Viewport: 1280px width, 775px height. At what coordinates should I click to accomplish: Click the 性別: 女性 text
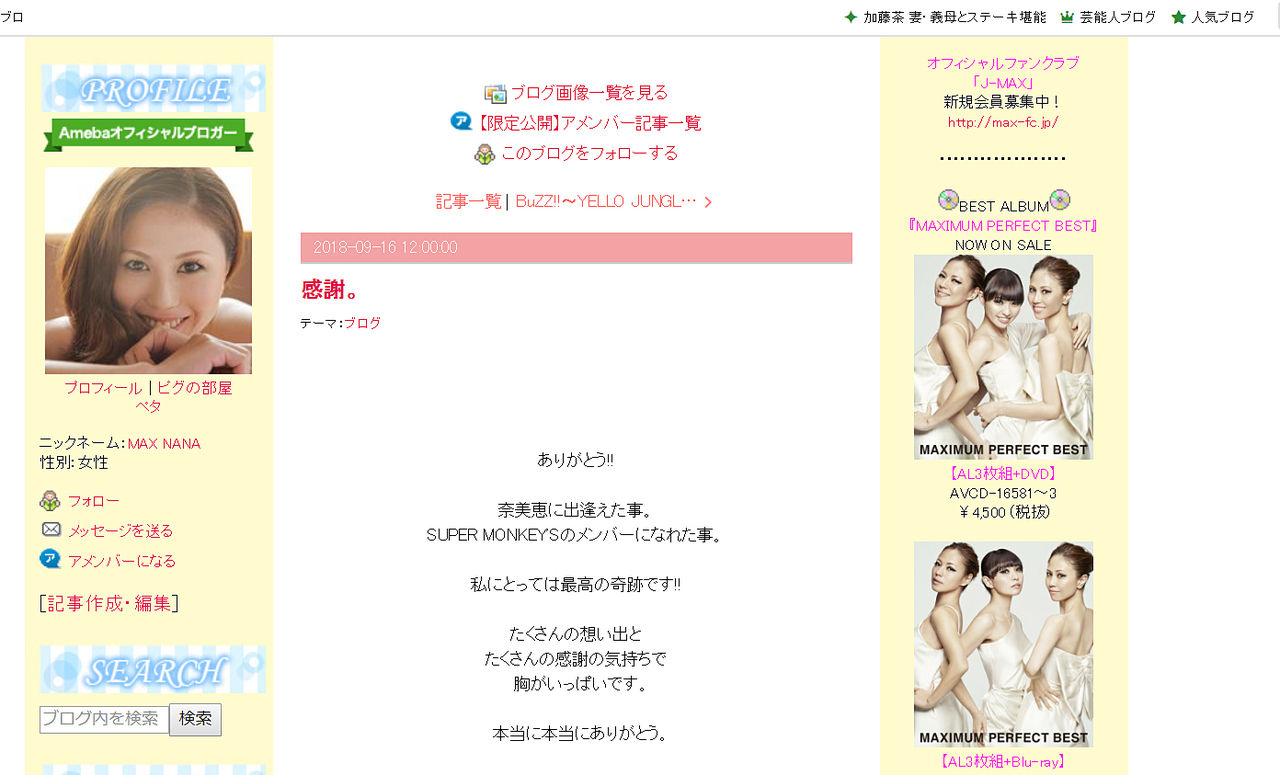pos(74,463)
